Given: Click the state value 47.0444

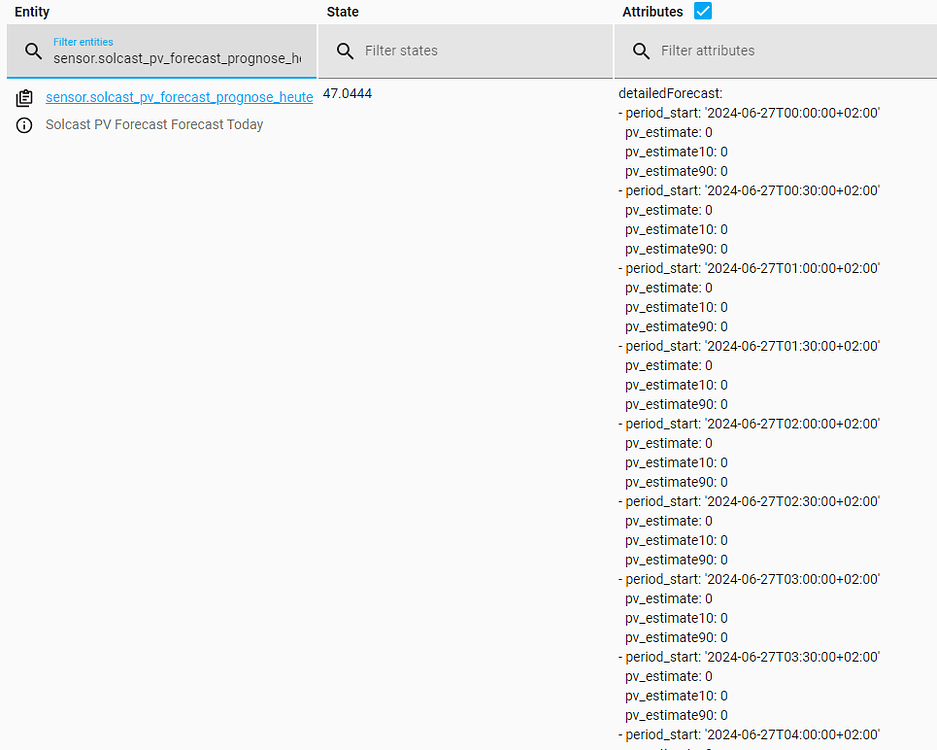Looking at the screenshot, I should [x=345, y=93].
